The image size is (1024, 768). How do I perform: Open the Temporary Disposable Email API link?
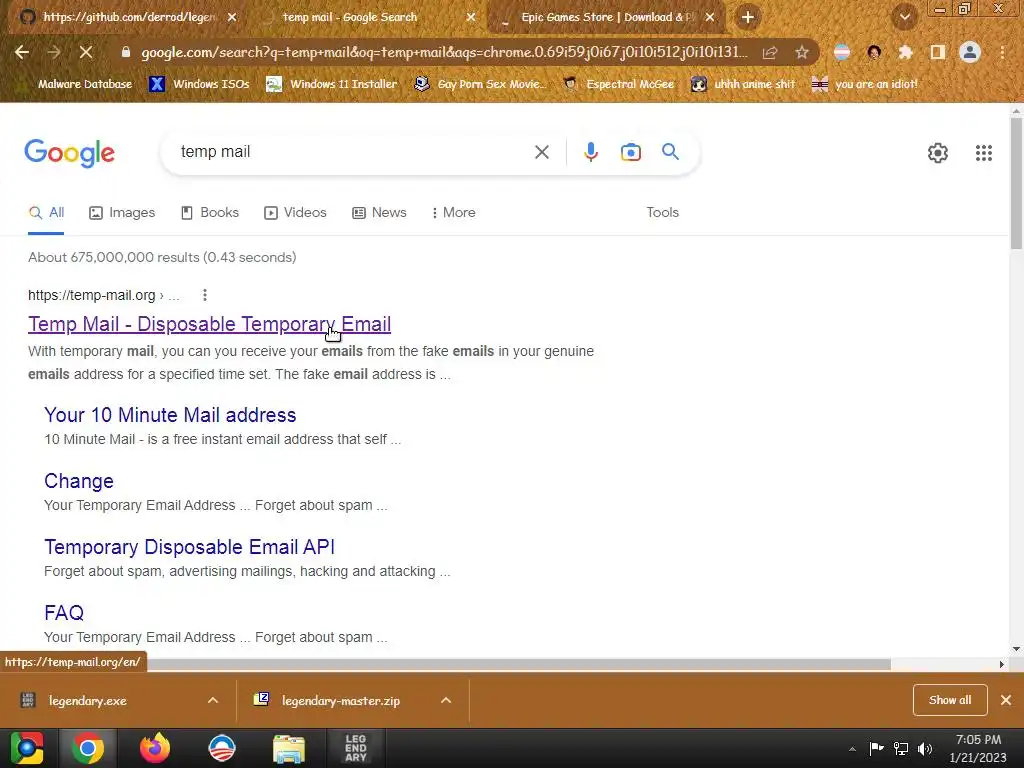point(189,547)
